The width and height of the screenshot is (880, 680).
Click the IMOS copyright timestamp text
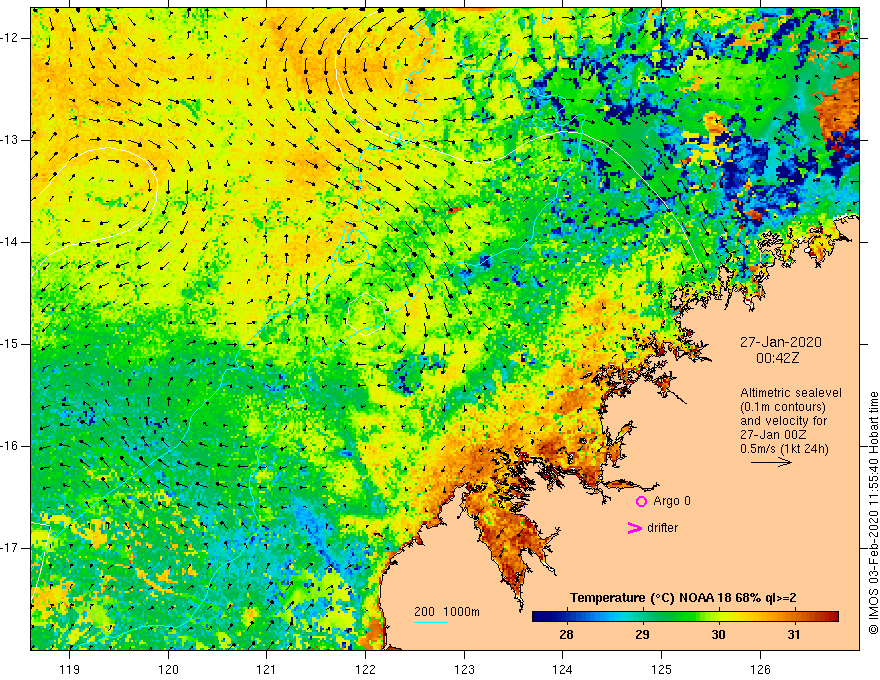coord(873,513)
